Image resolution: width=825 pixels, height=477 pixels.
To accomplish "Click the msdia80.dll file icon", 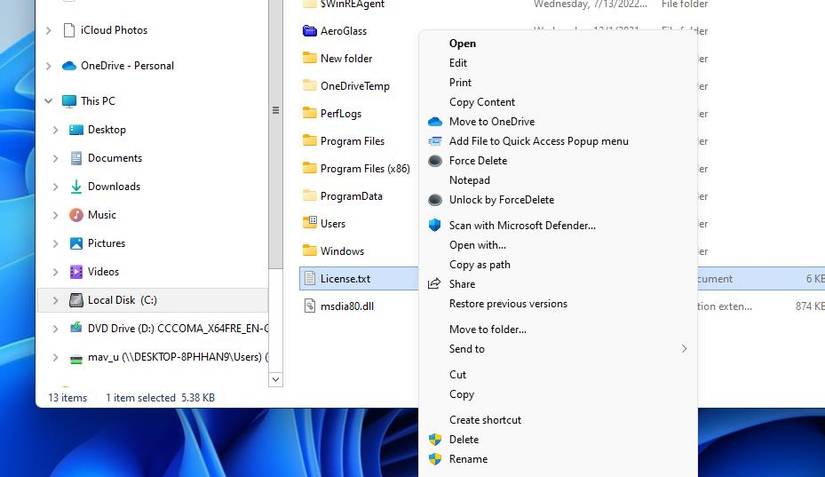I will 310,306.
